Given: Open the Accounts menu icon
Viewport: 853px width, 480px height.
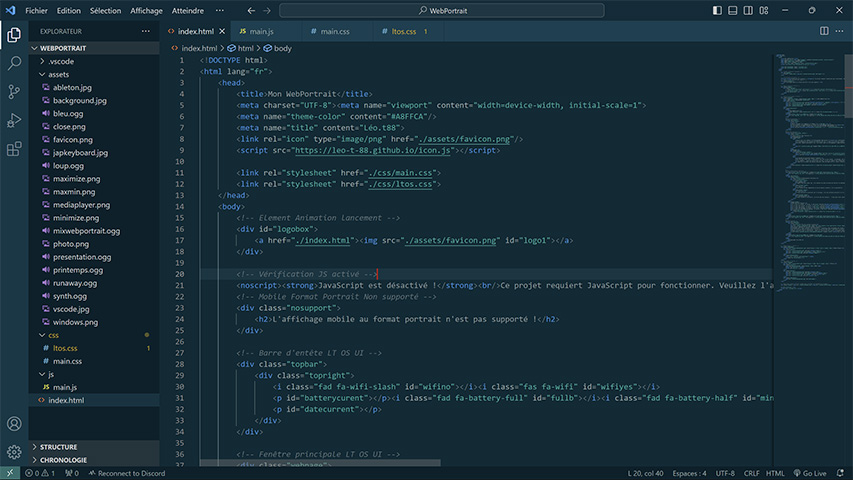Looking at the screenshot, I should point(14,425).
